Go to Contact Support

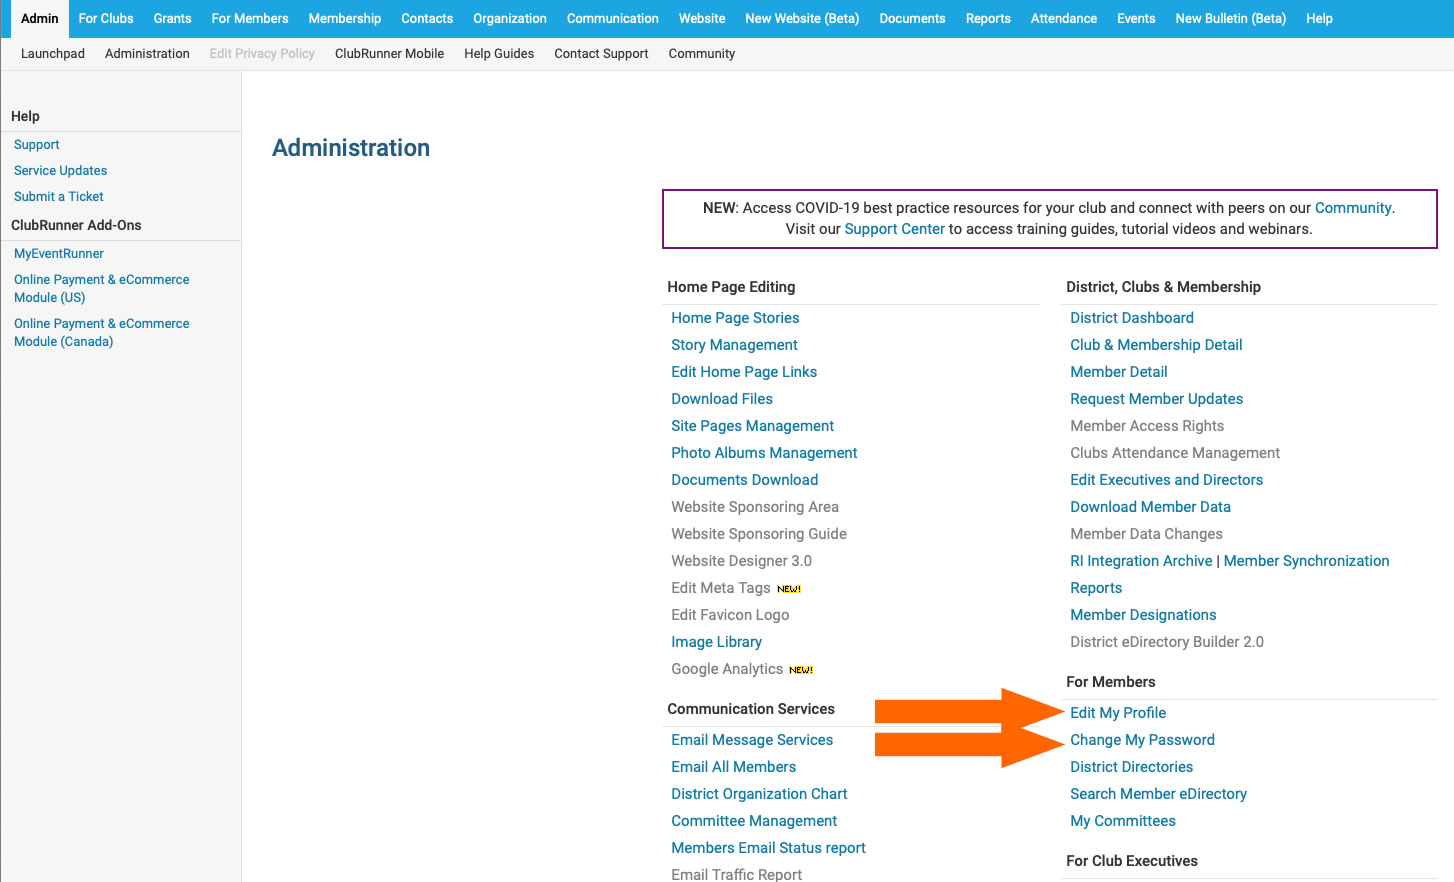[601, 53]
